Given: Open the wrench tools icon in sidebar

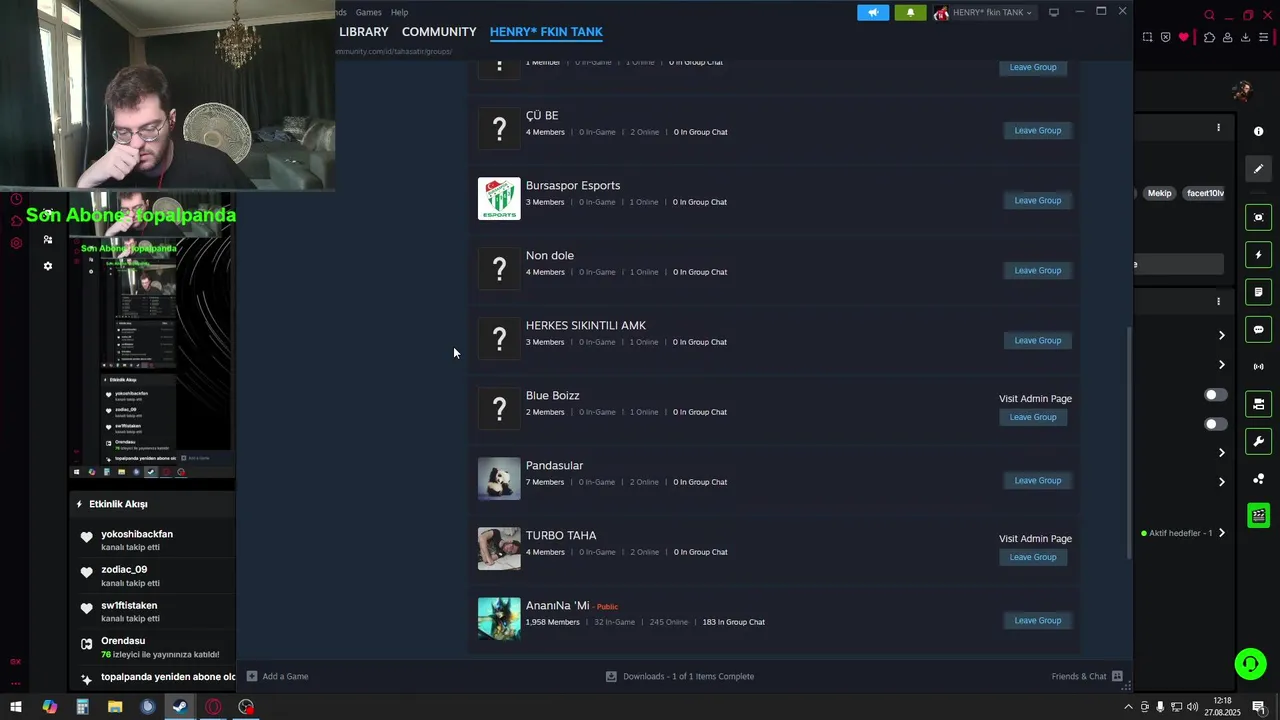Looking at the screenshot, I should (x=1258, y=441).
